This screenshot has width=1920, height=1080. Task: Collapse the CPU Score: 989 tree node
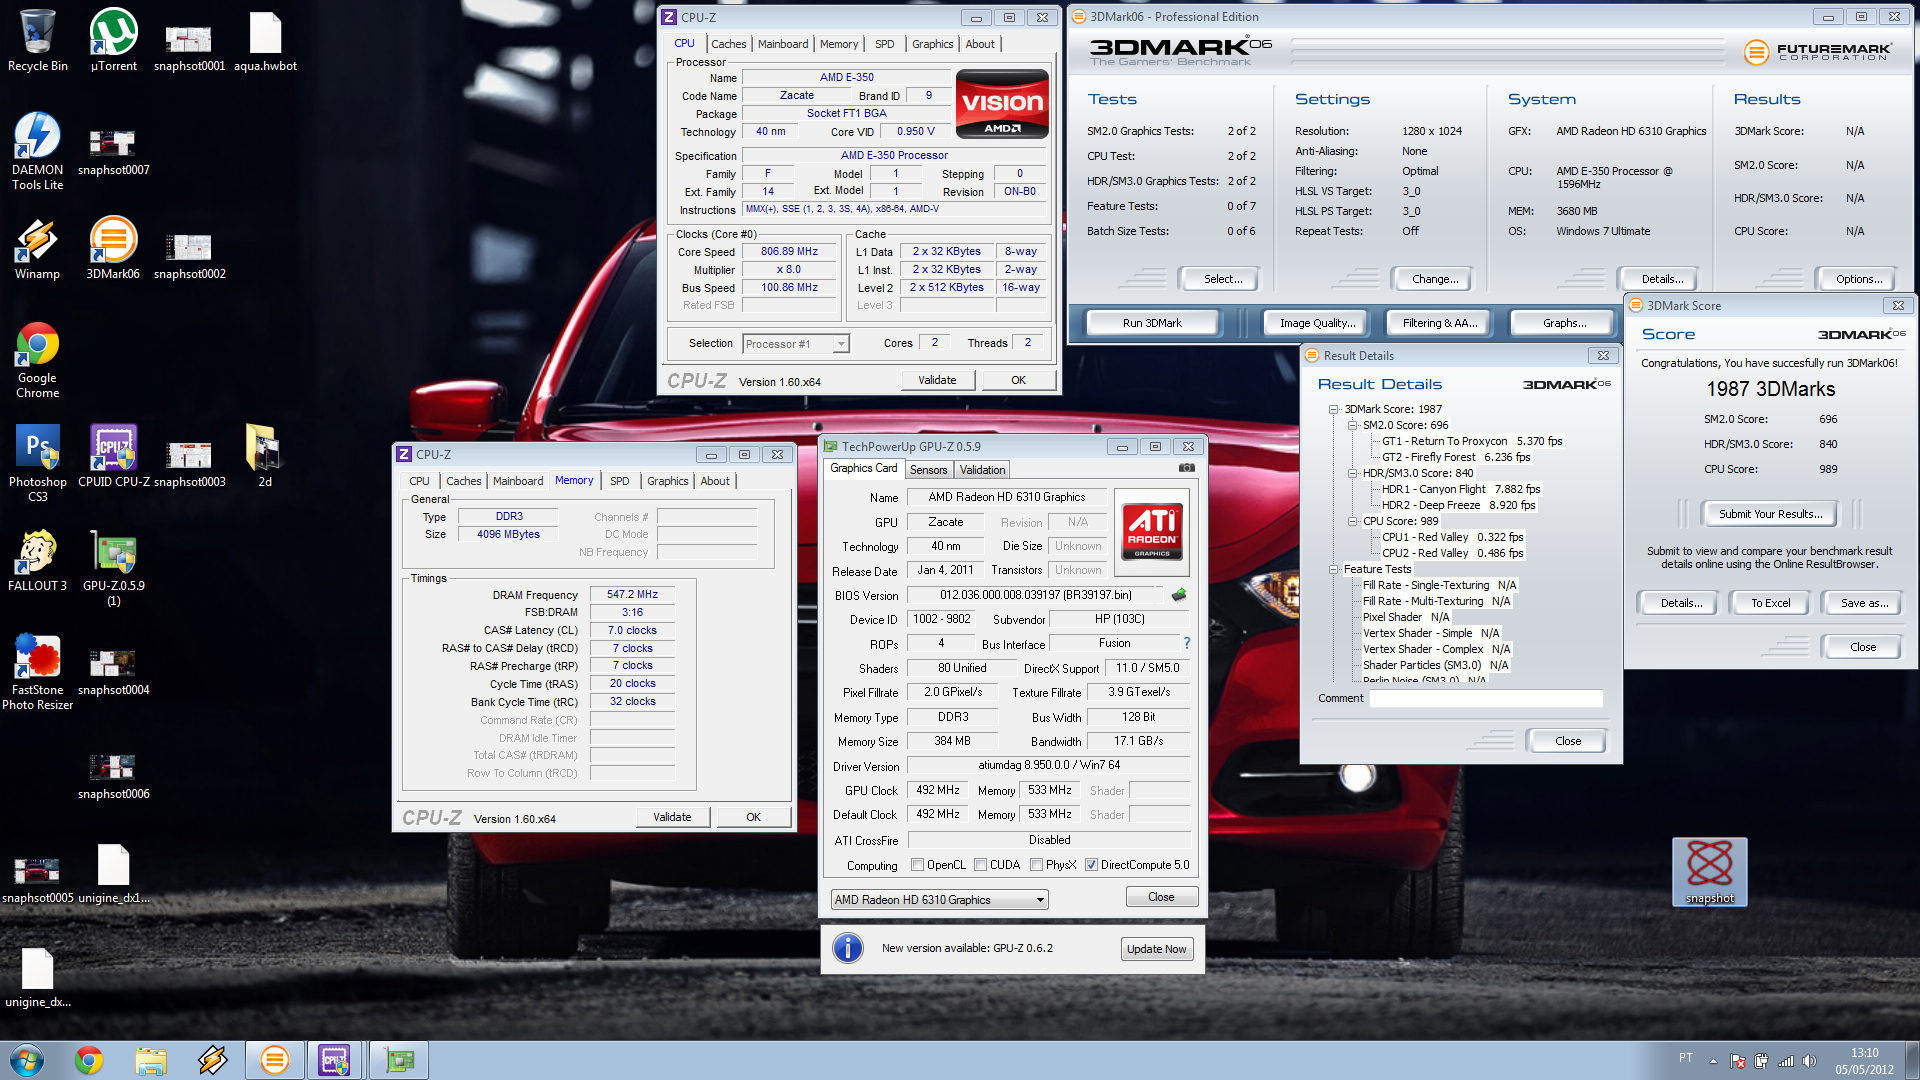click(1352, 521)
